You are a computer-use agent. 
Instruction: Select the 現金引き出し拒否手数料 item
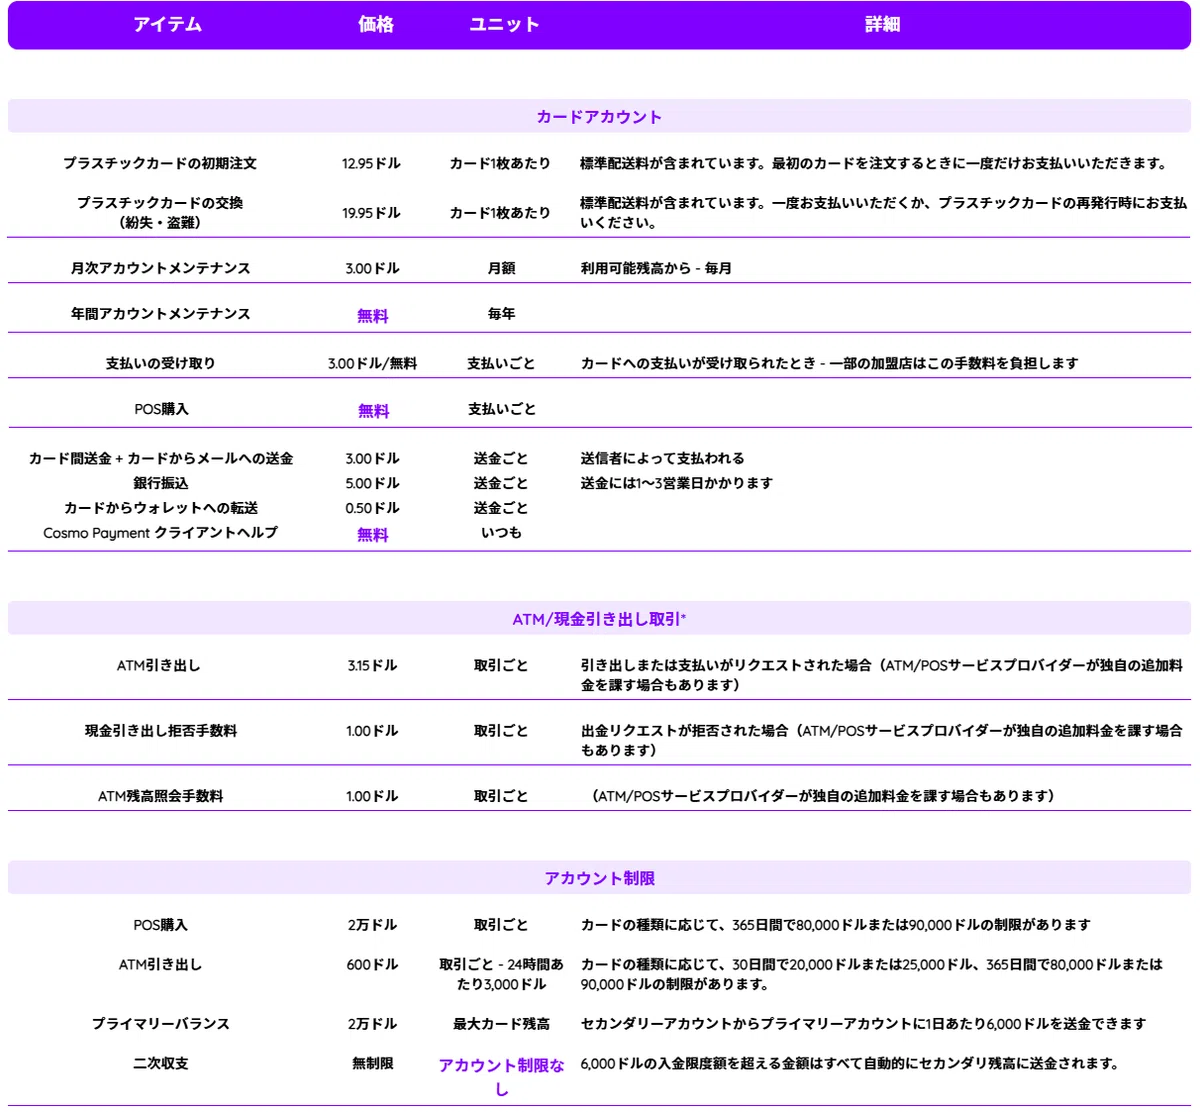click(160, 731)
